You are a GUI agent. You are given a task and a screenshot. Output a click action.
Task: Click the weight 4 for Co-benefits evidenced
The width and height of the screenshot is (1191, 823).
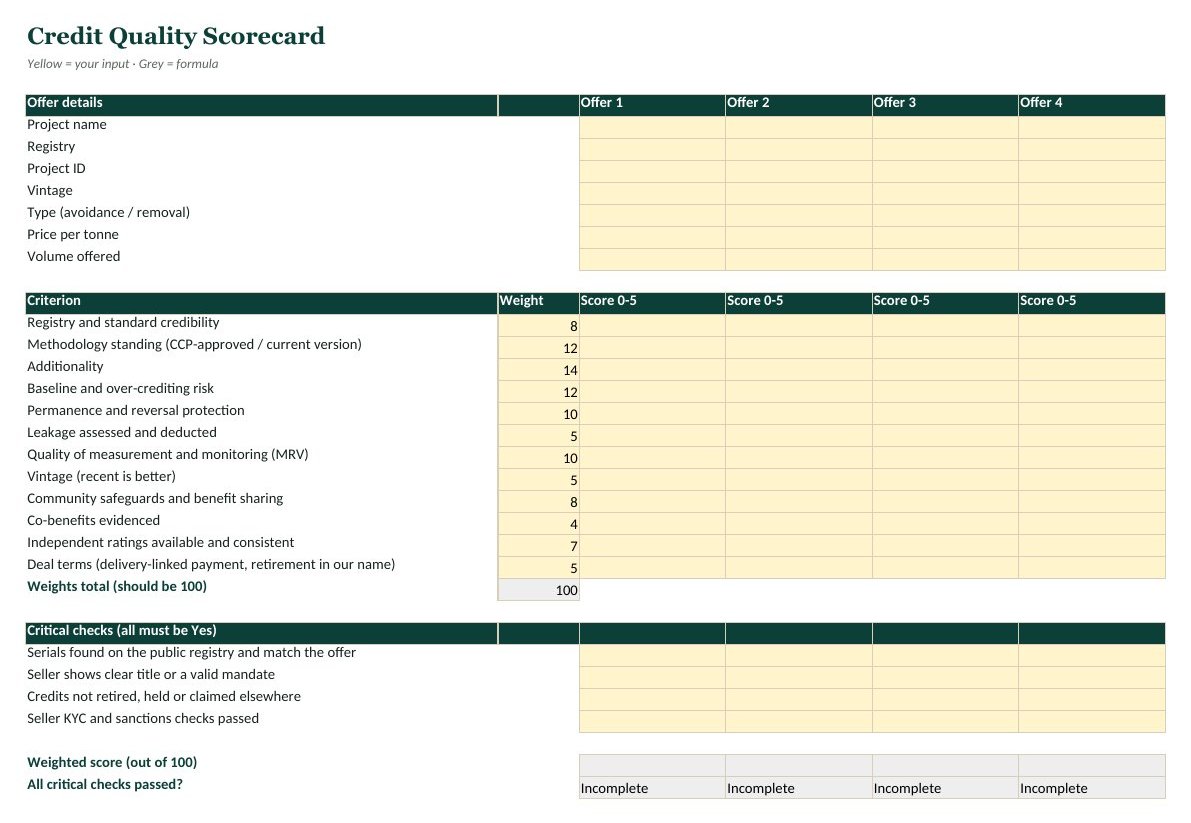pyautogui.click(x=539, y=524)
